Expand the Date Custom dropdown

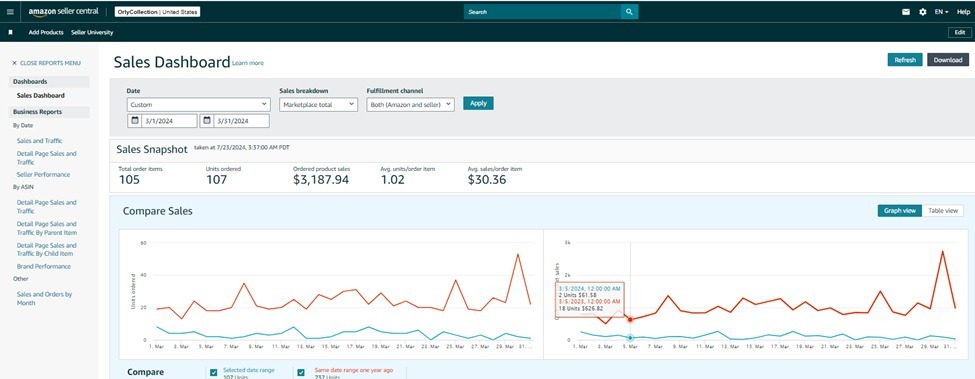198,104
